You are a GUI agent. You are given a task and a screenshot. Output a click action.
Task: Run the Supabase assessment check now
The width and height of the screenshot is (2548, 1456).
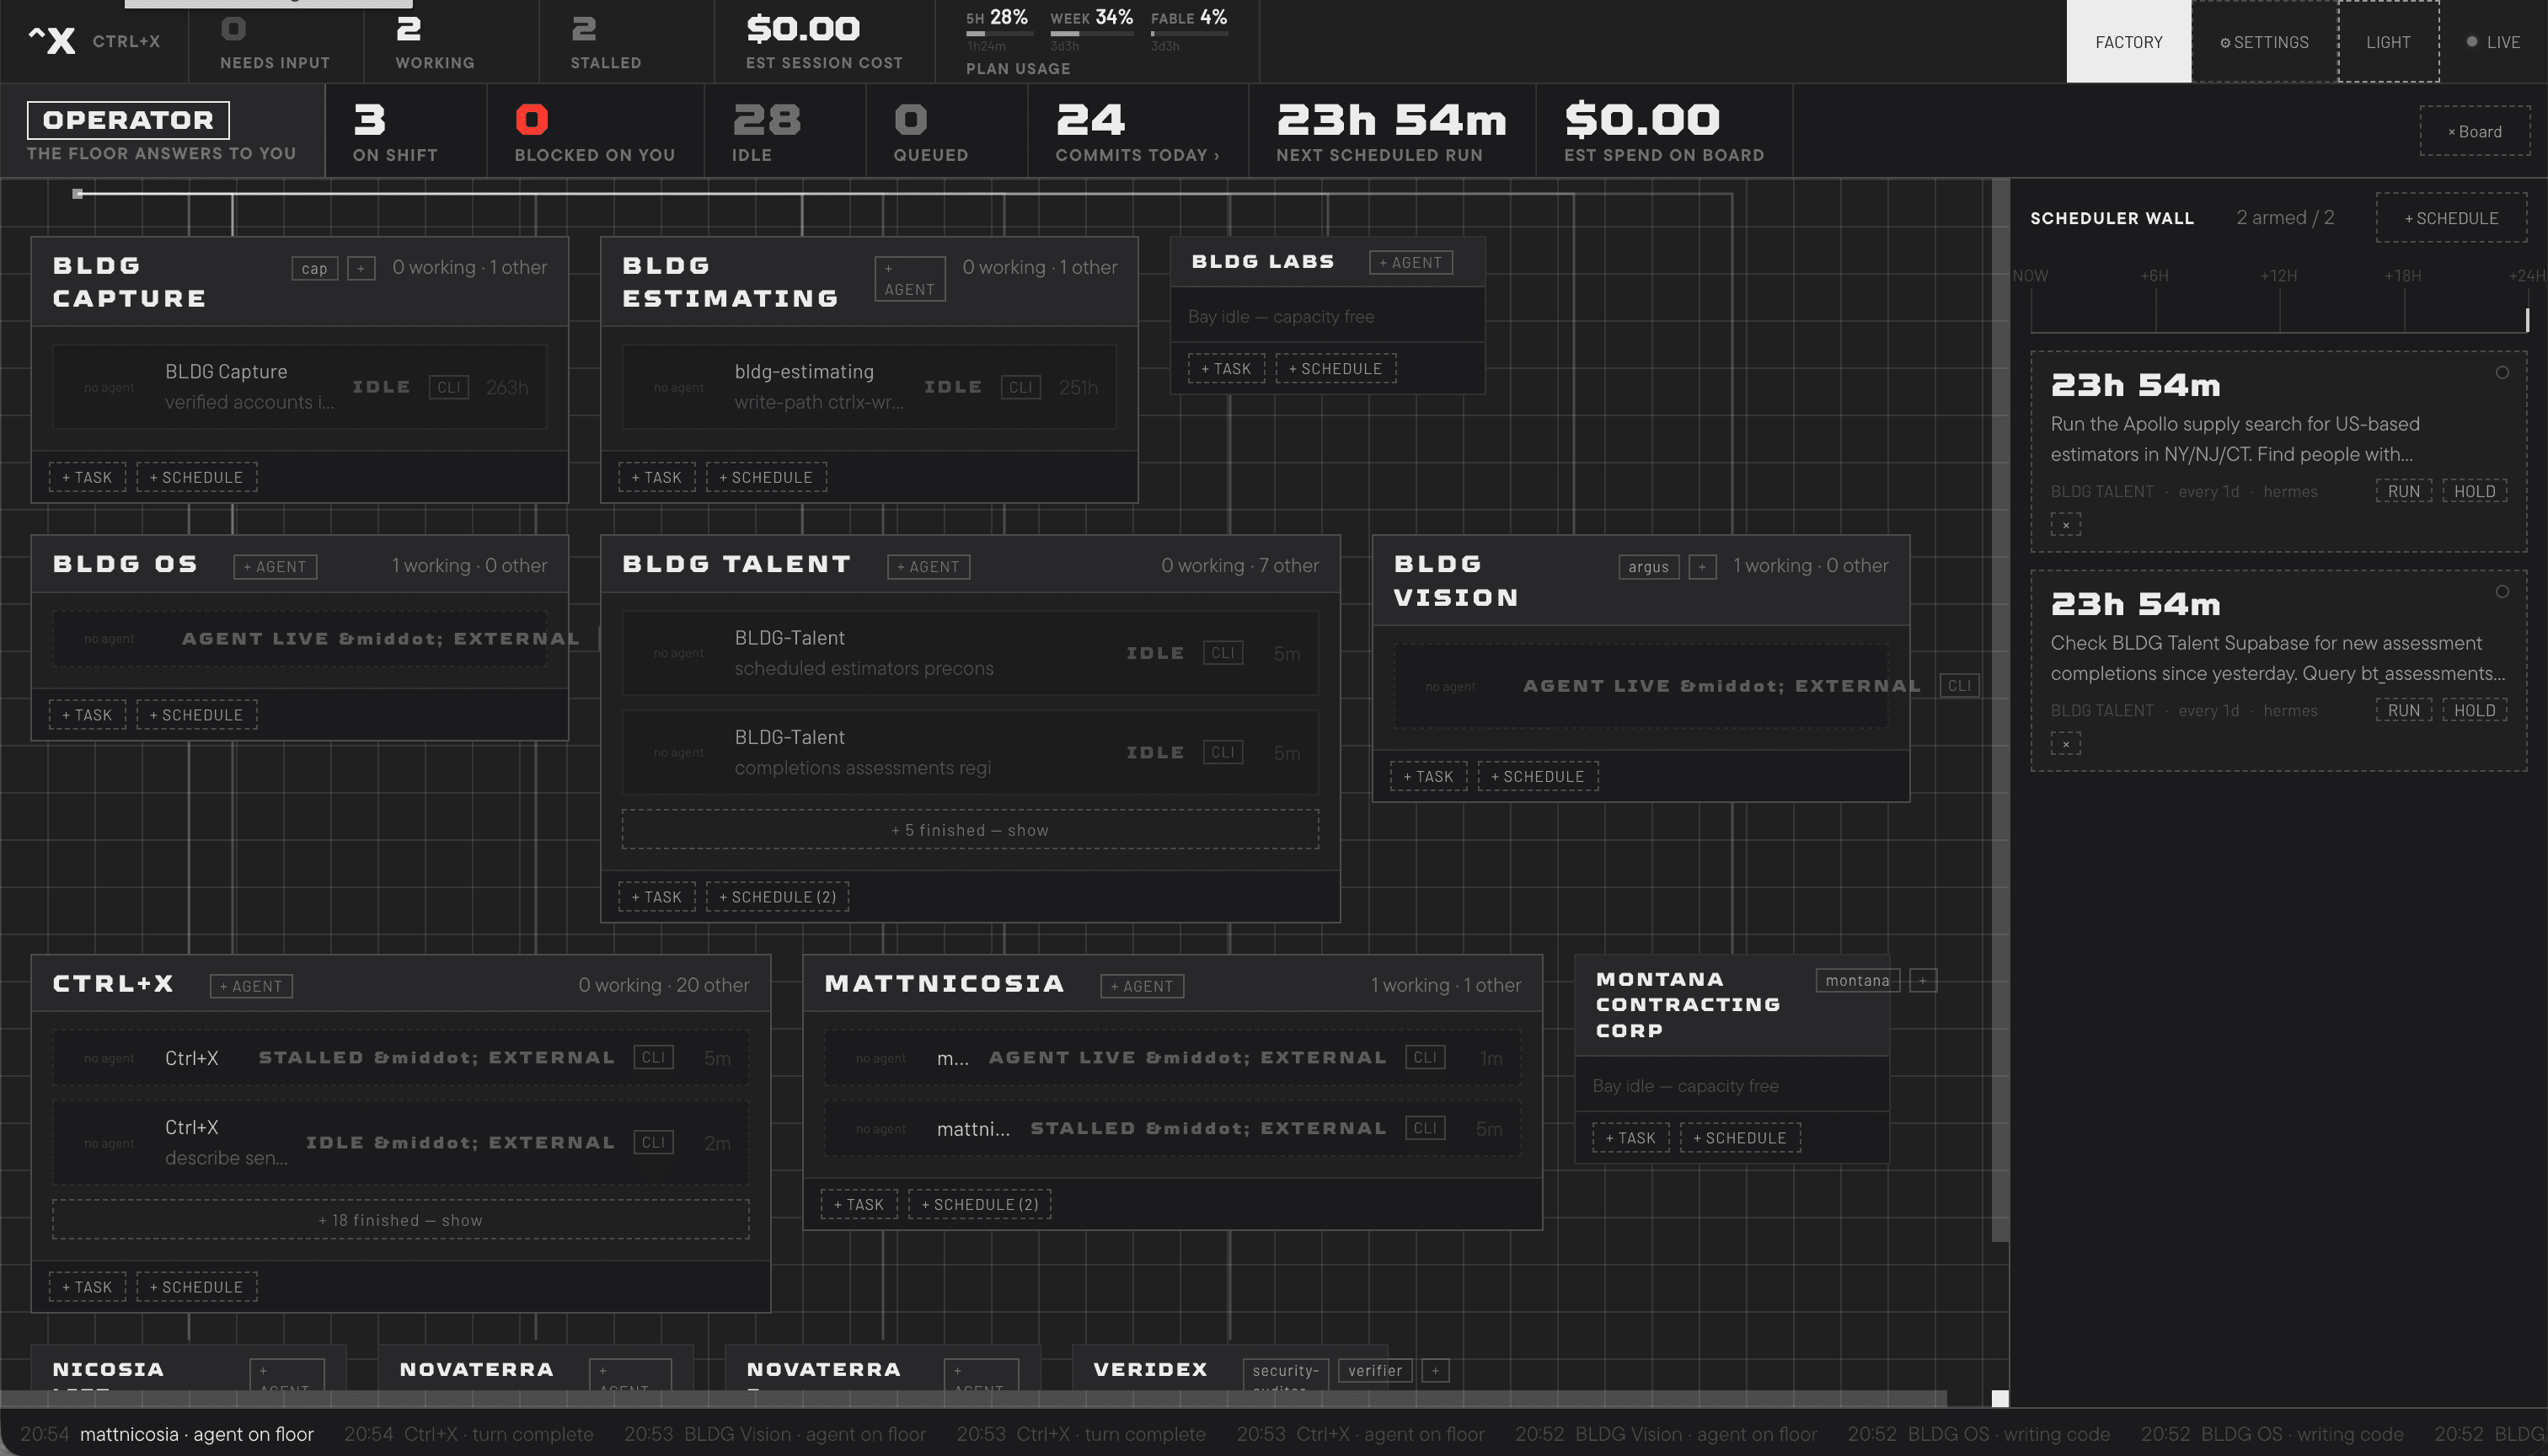(2403, 711)
